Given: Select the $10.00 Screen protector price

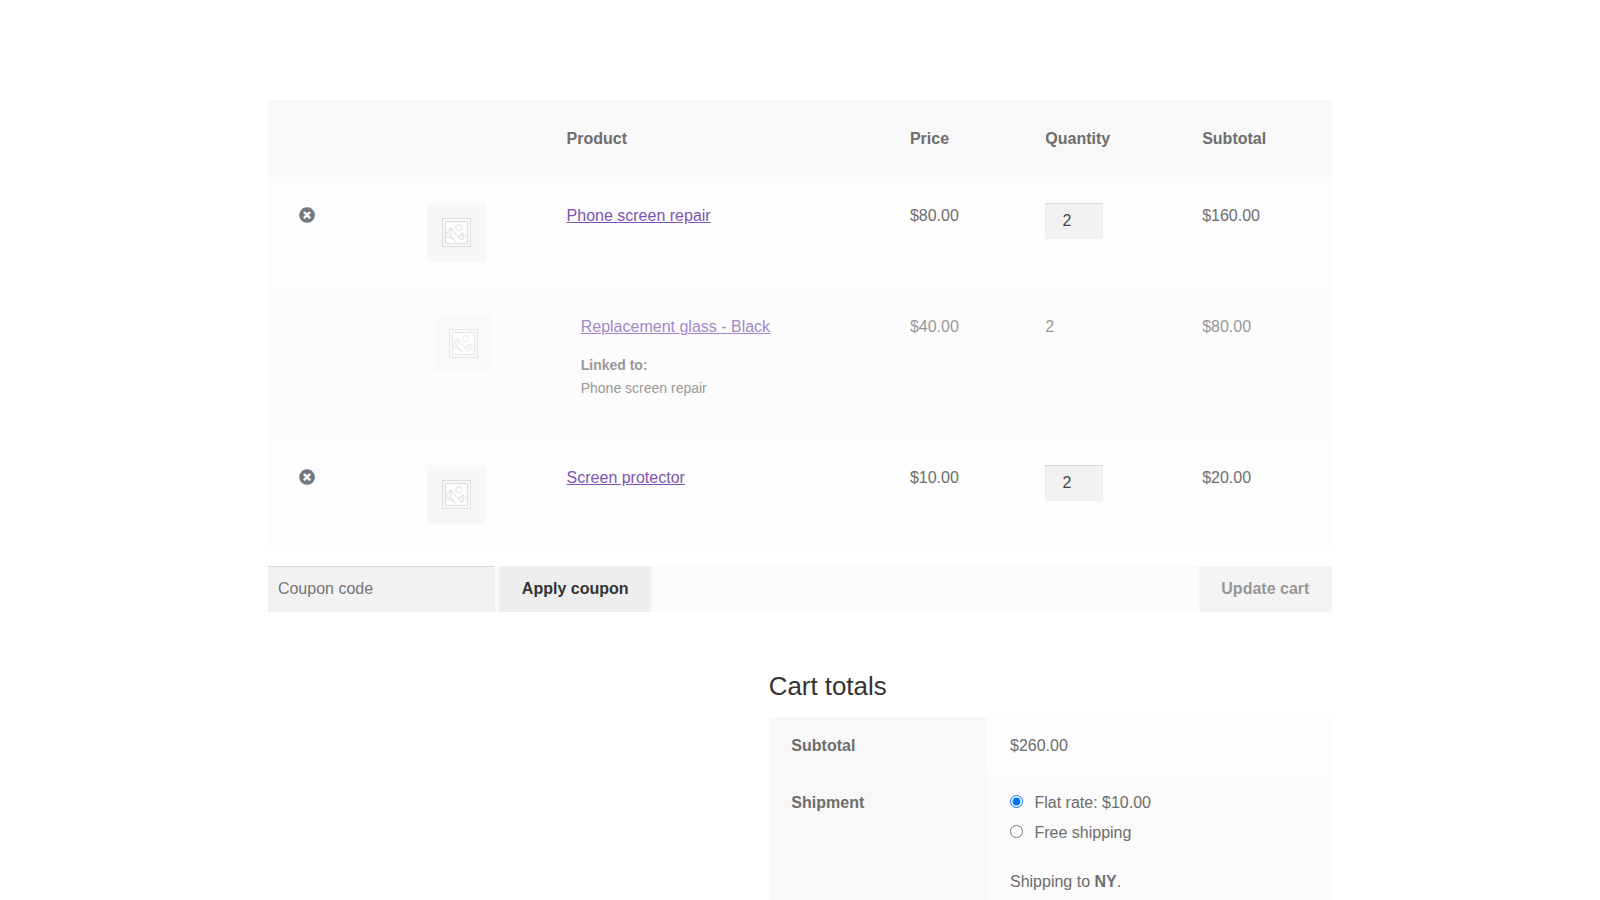Looking at the screenshot, I should click(x=934, y=477).
